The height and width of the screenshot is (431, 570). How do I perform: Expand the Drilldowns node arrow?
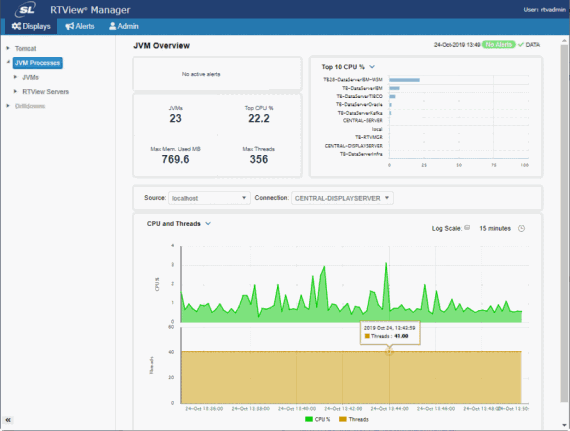8,106
